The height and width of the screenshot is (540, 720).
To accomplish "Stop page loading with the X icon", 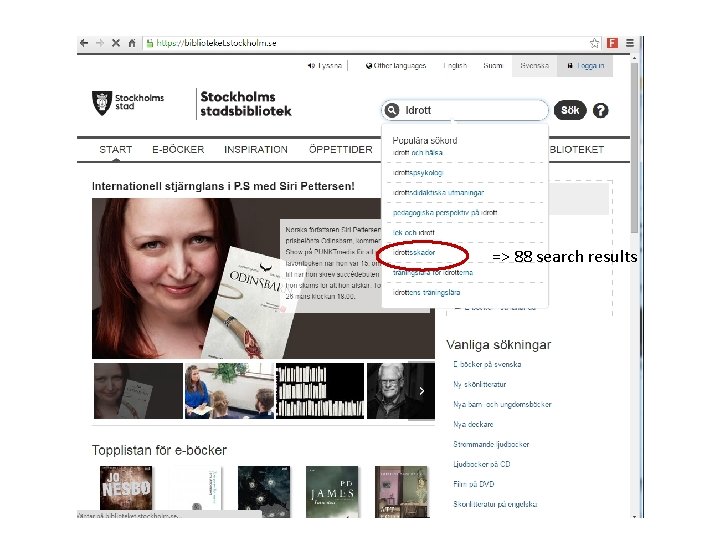I will click(x=116, y=43).
